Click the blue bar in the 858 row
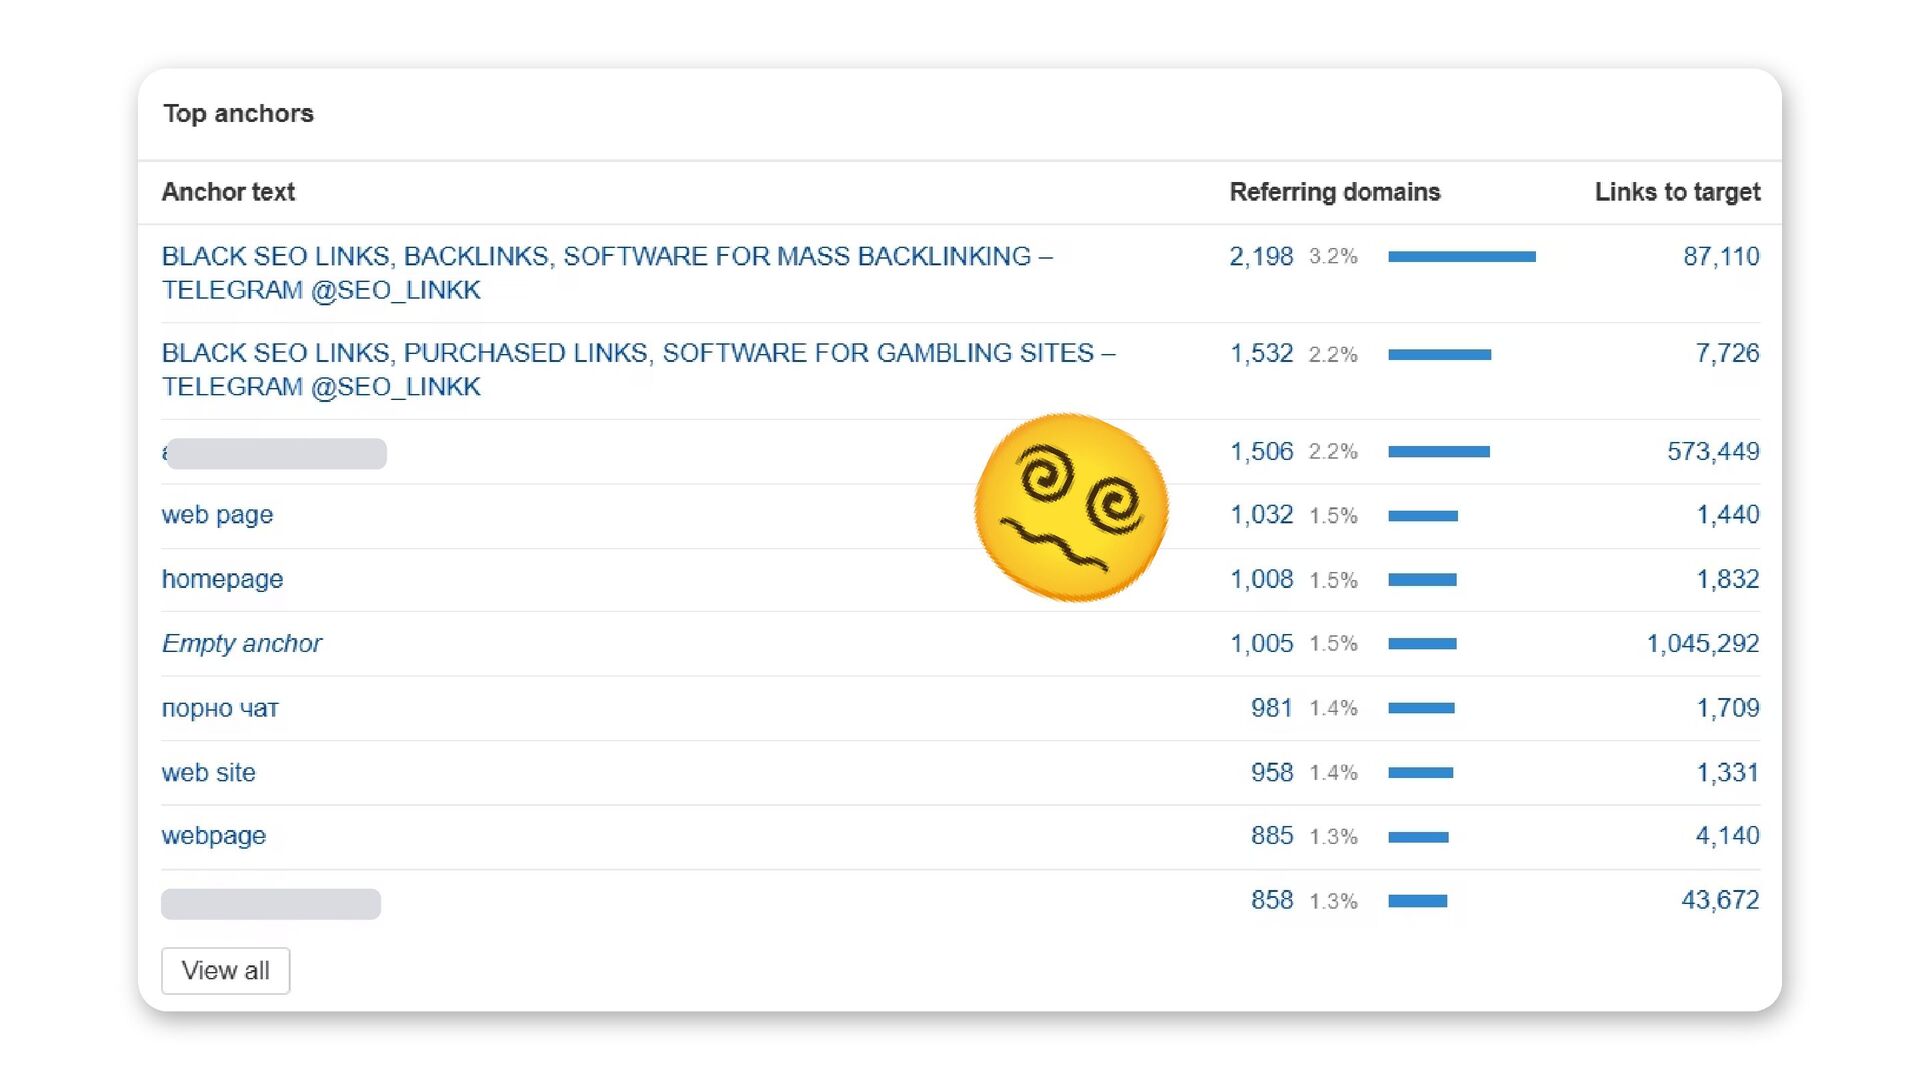The width and height of the screenshot is (1920, 1080). click(1418, 901)
